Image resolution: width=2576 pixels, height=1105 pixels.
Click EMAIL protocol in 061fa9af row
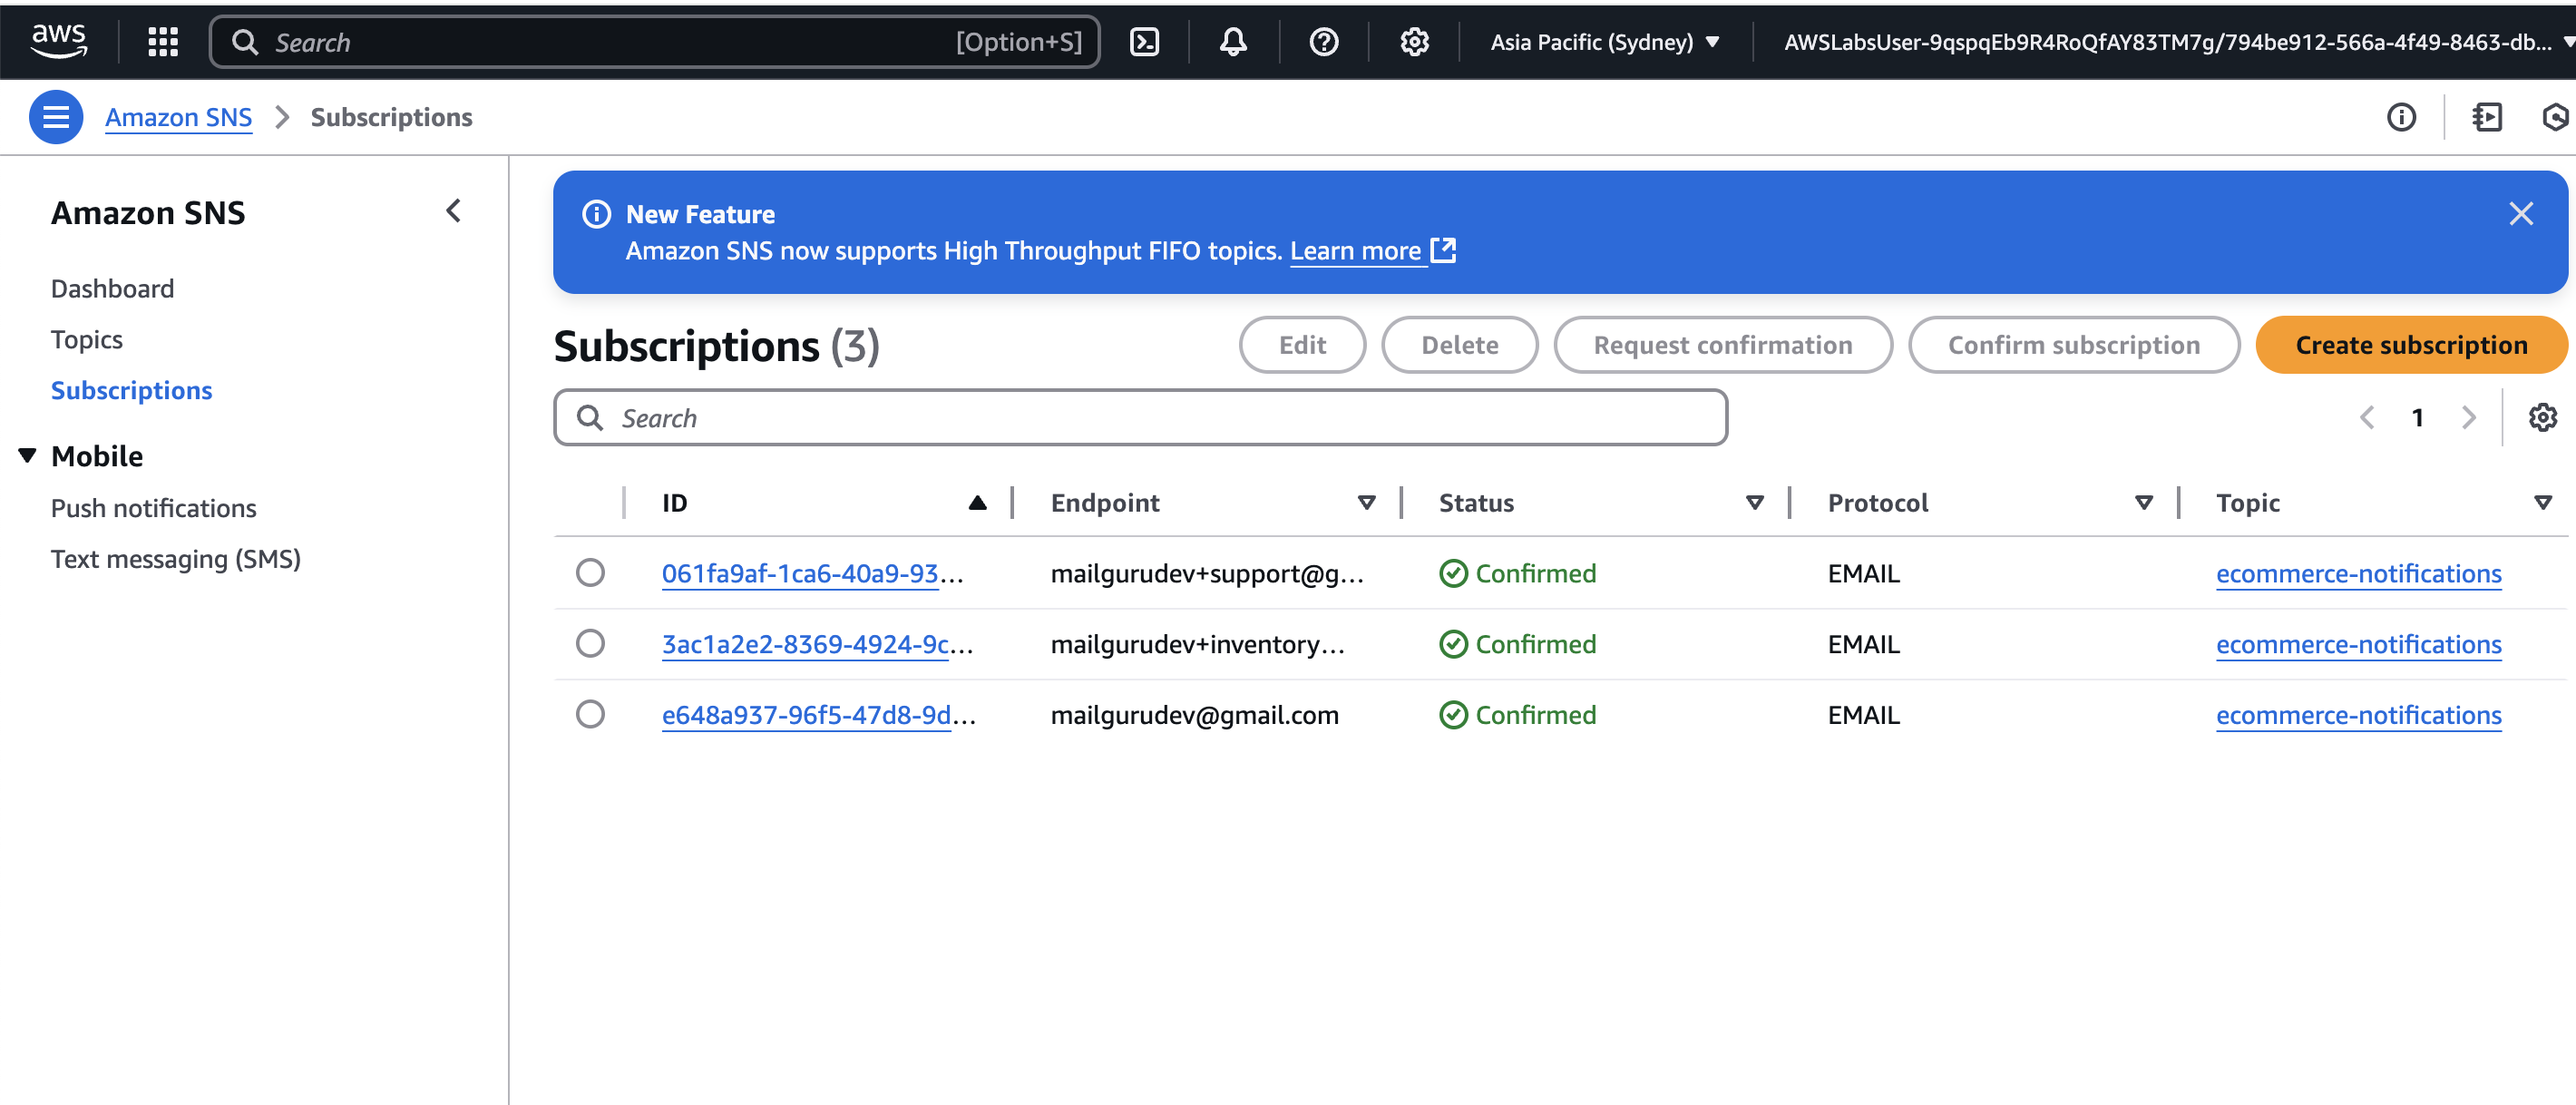[1863, 573]
